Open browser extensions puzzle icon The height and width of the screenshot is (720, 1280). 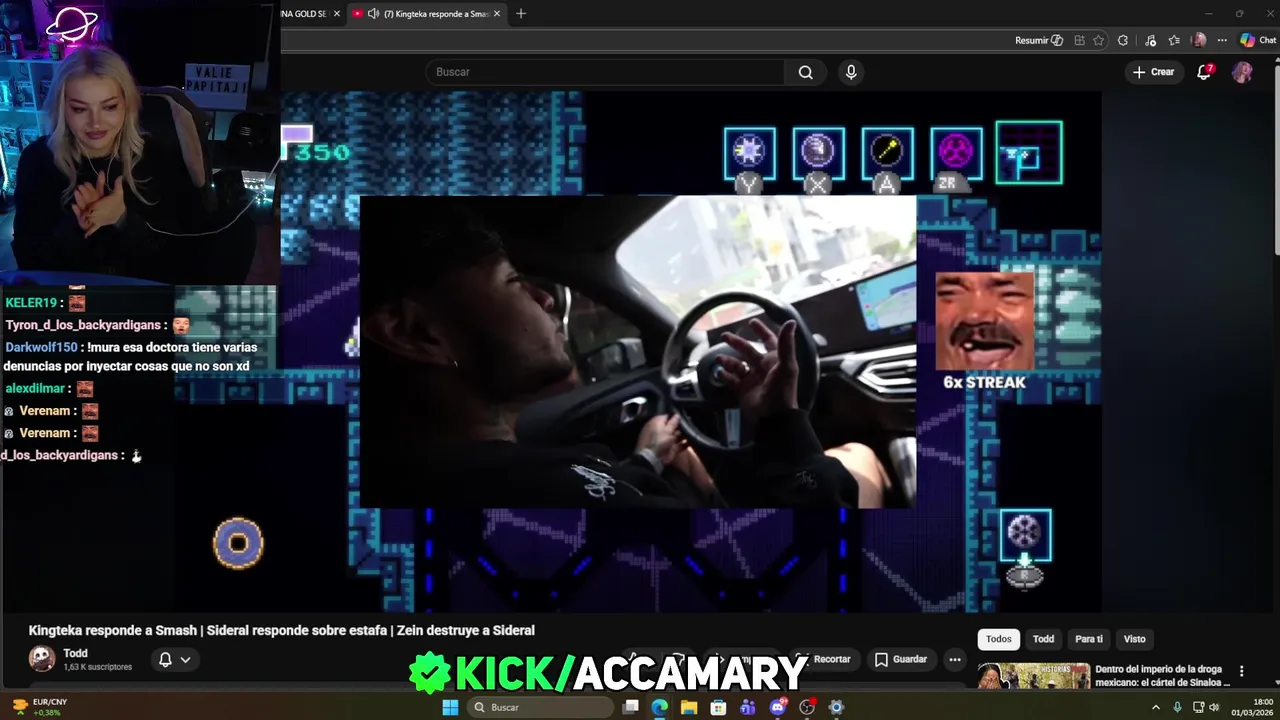(1123, 40)
